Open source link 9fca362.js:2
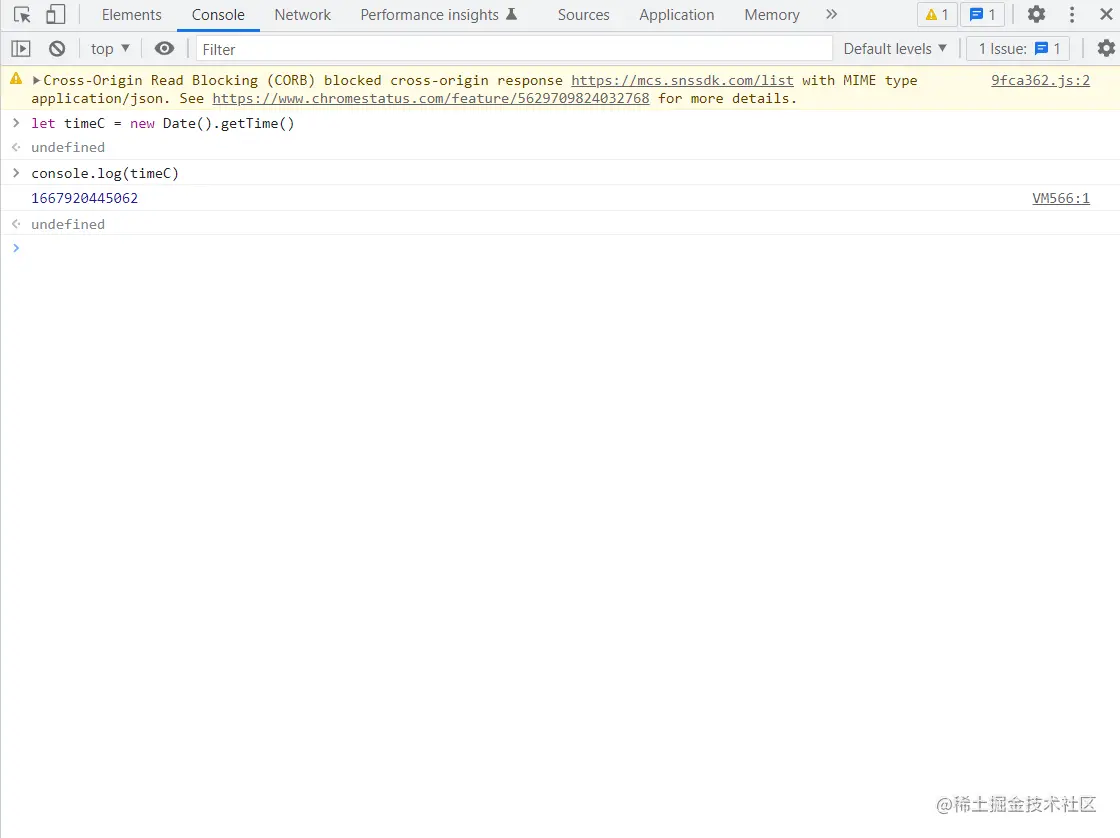 click(x=1040, y=80)
